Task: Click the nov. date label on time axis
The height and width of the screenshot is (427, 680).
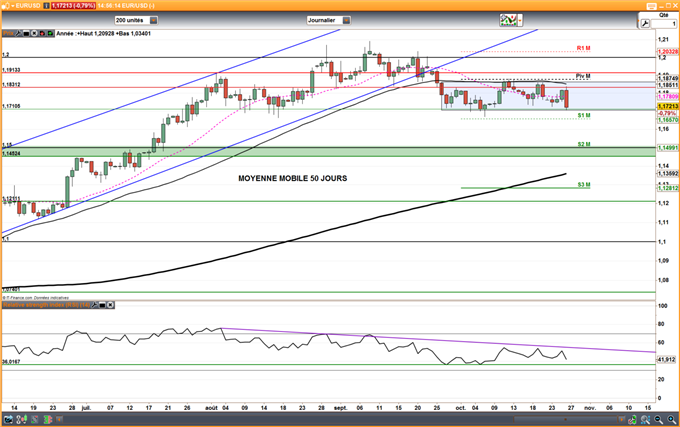Action: coord(589,408)
